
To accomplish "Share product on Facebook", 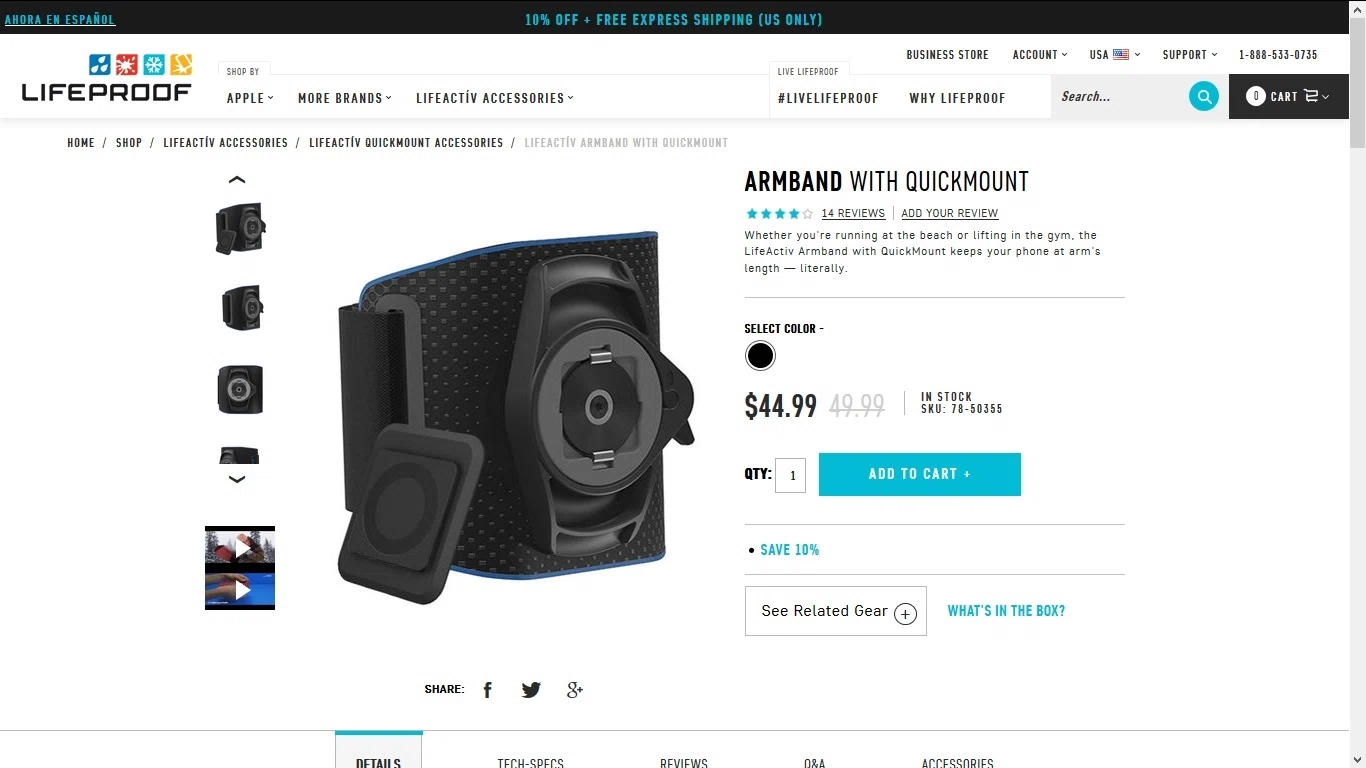I will click(488, 690).
